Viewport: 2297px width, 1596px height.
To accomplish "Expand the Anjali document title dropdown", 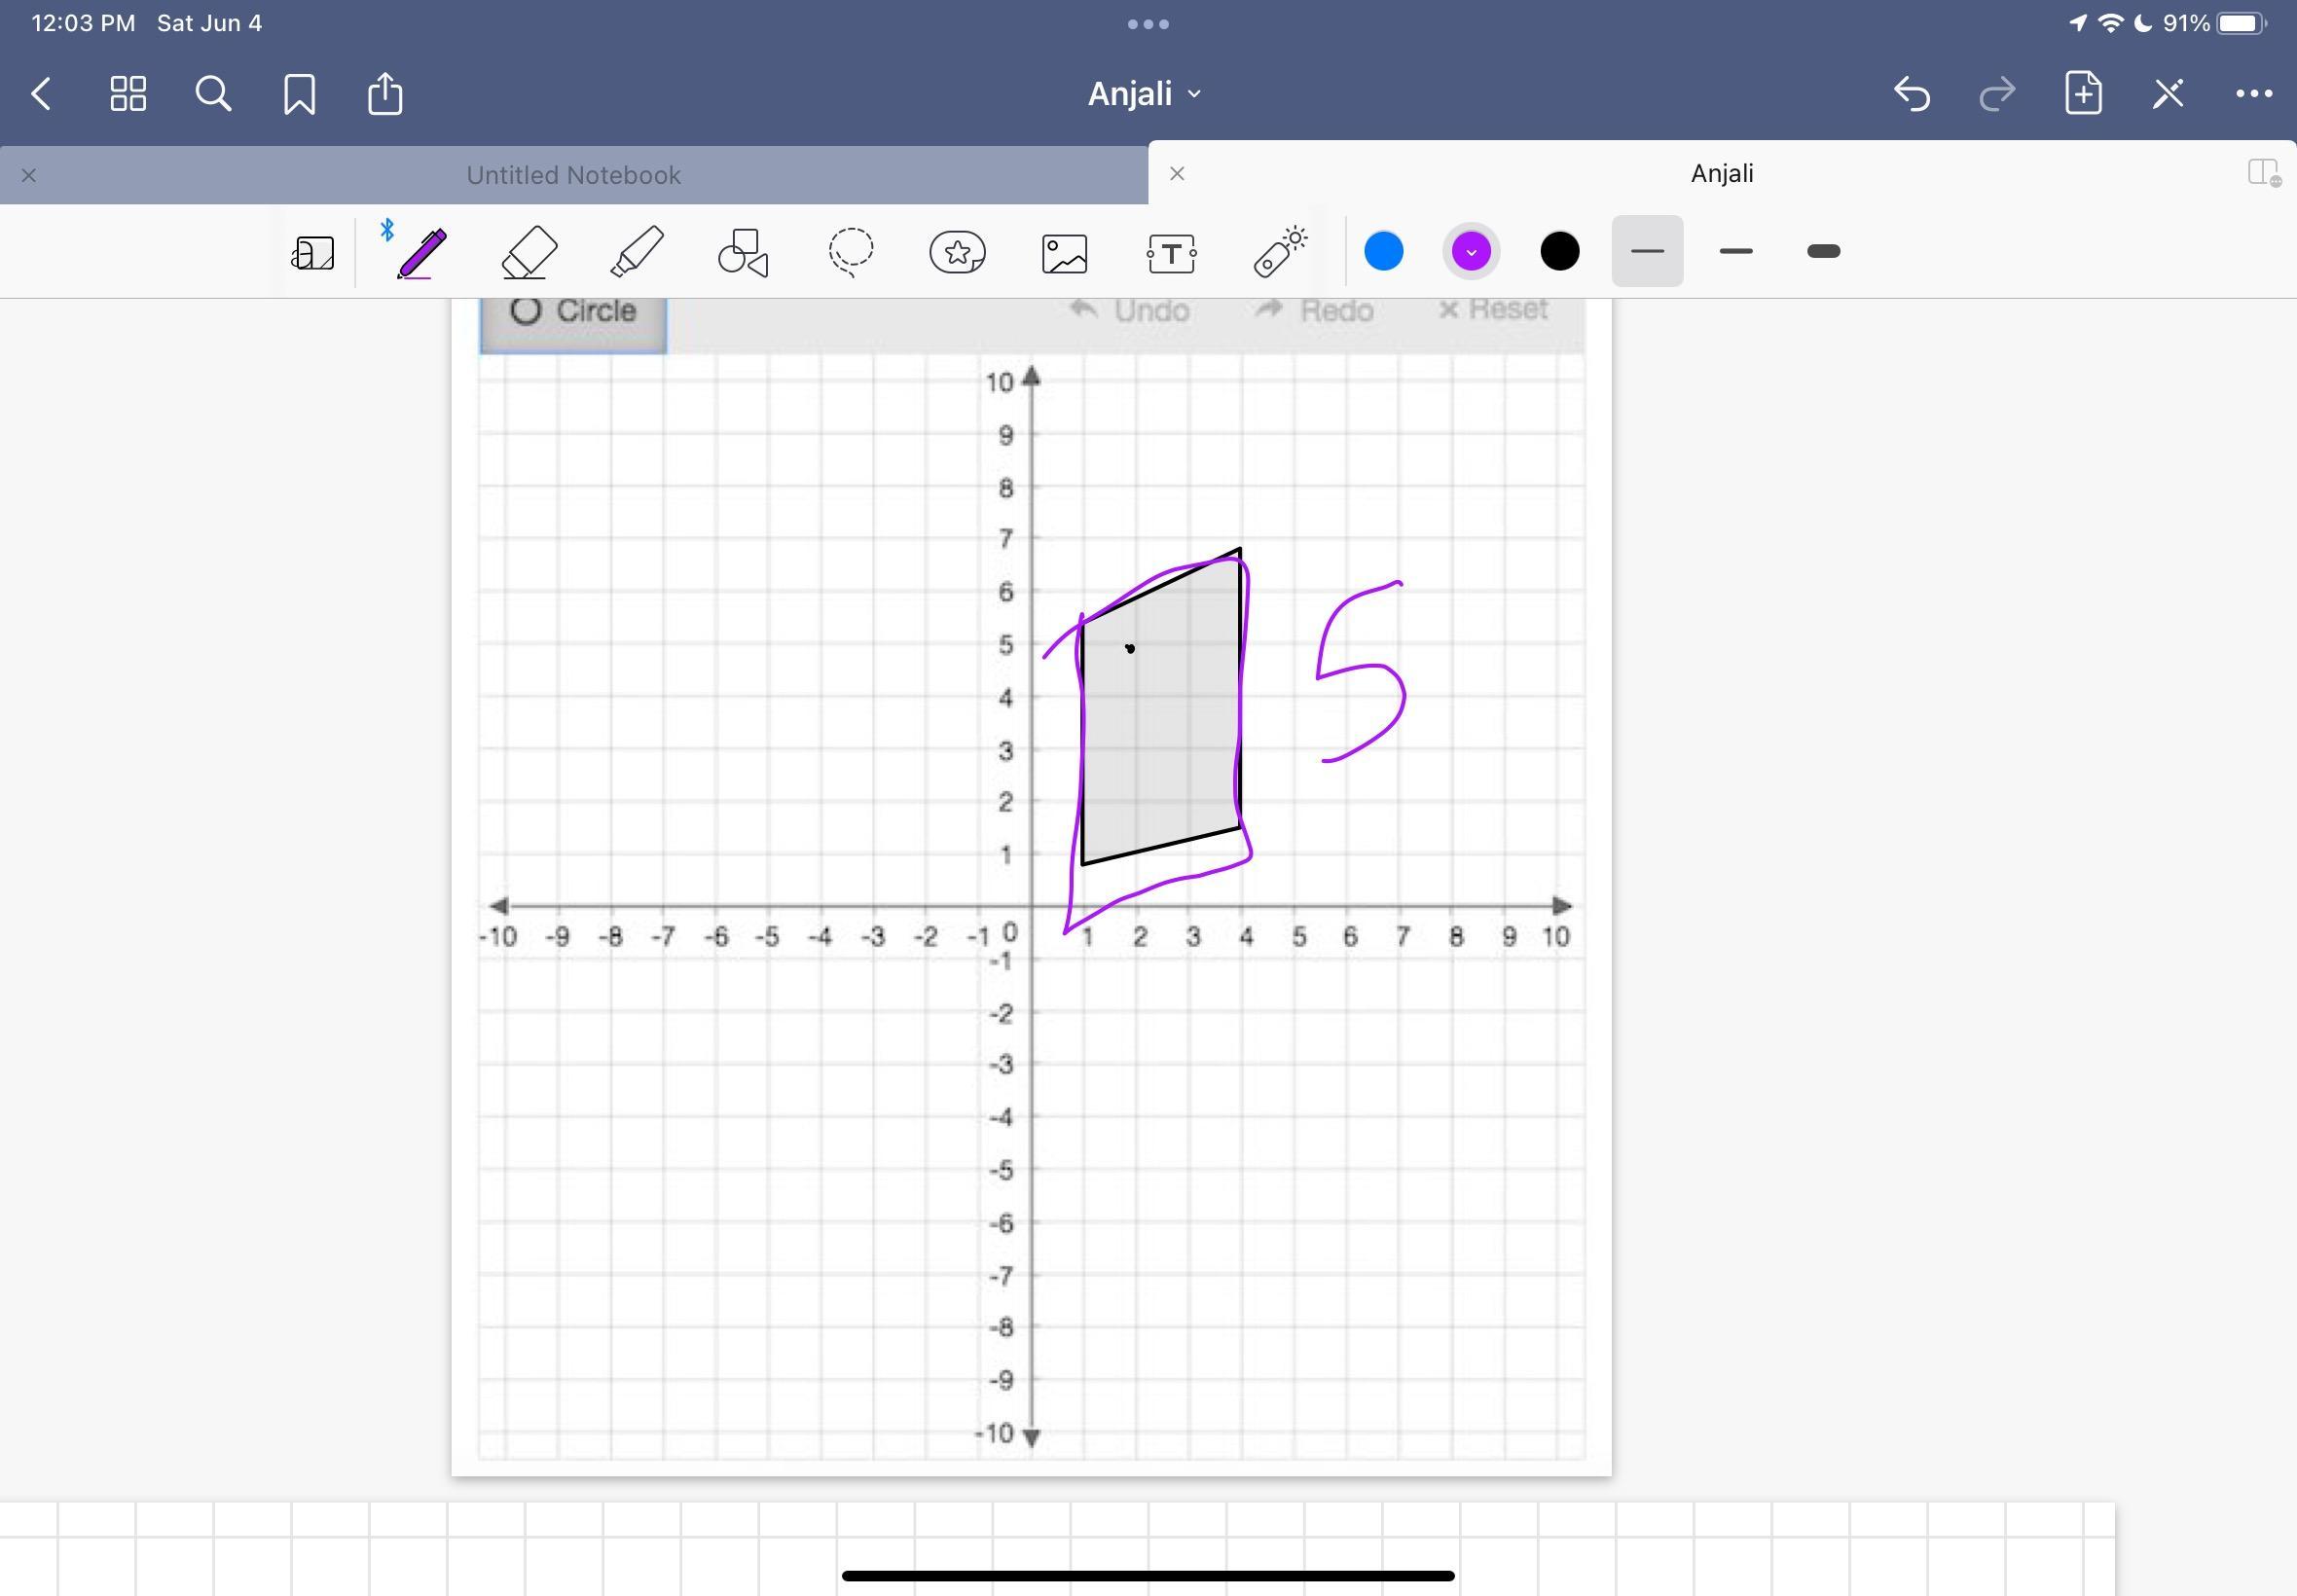I will (1144, 94).
